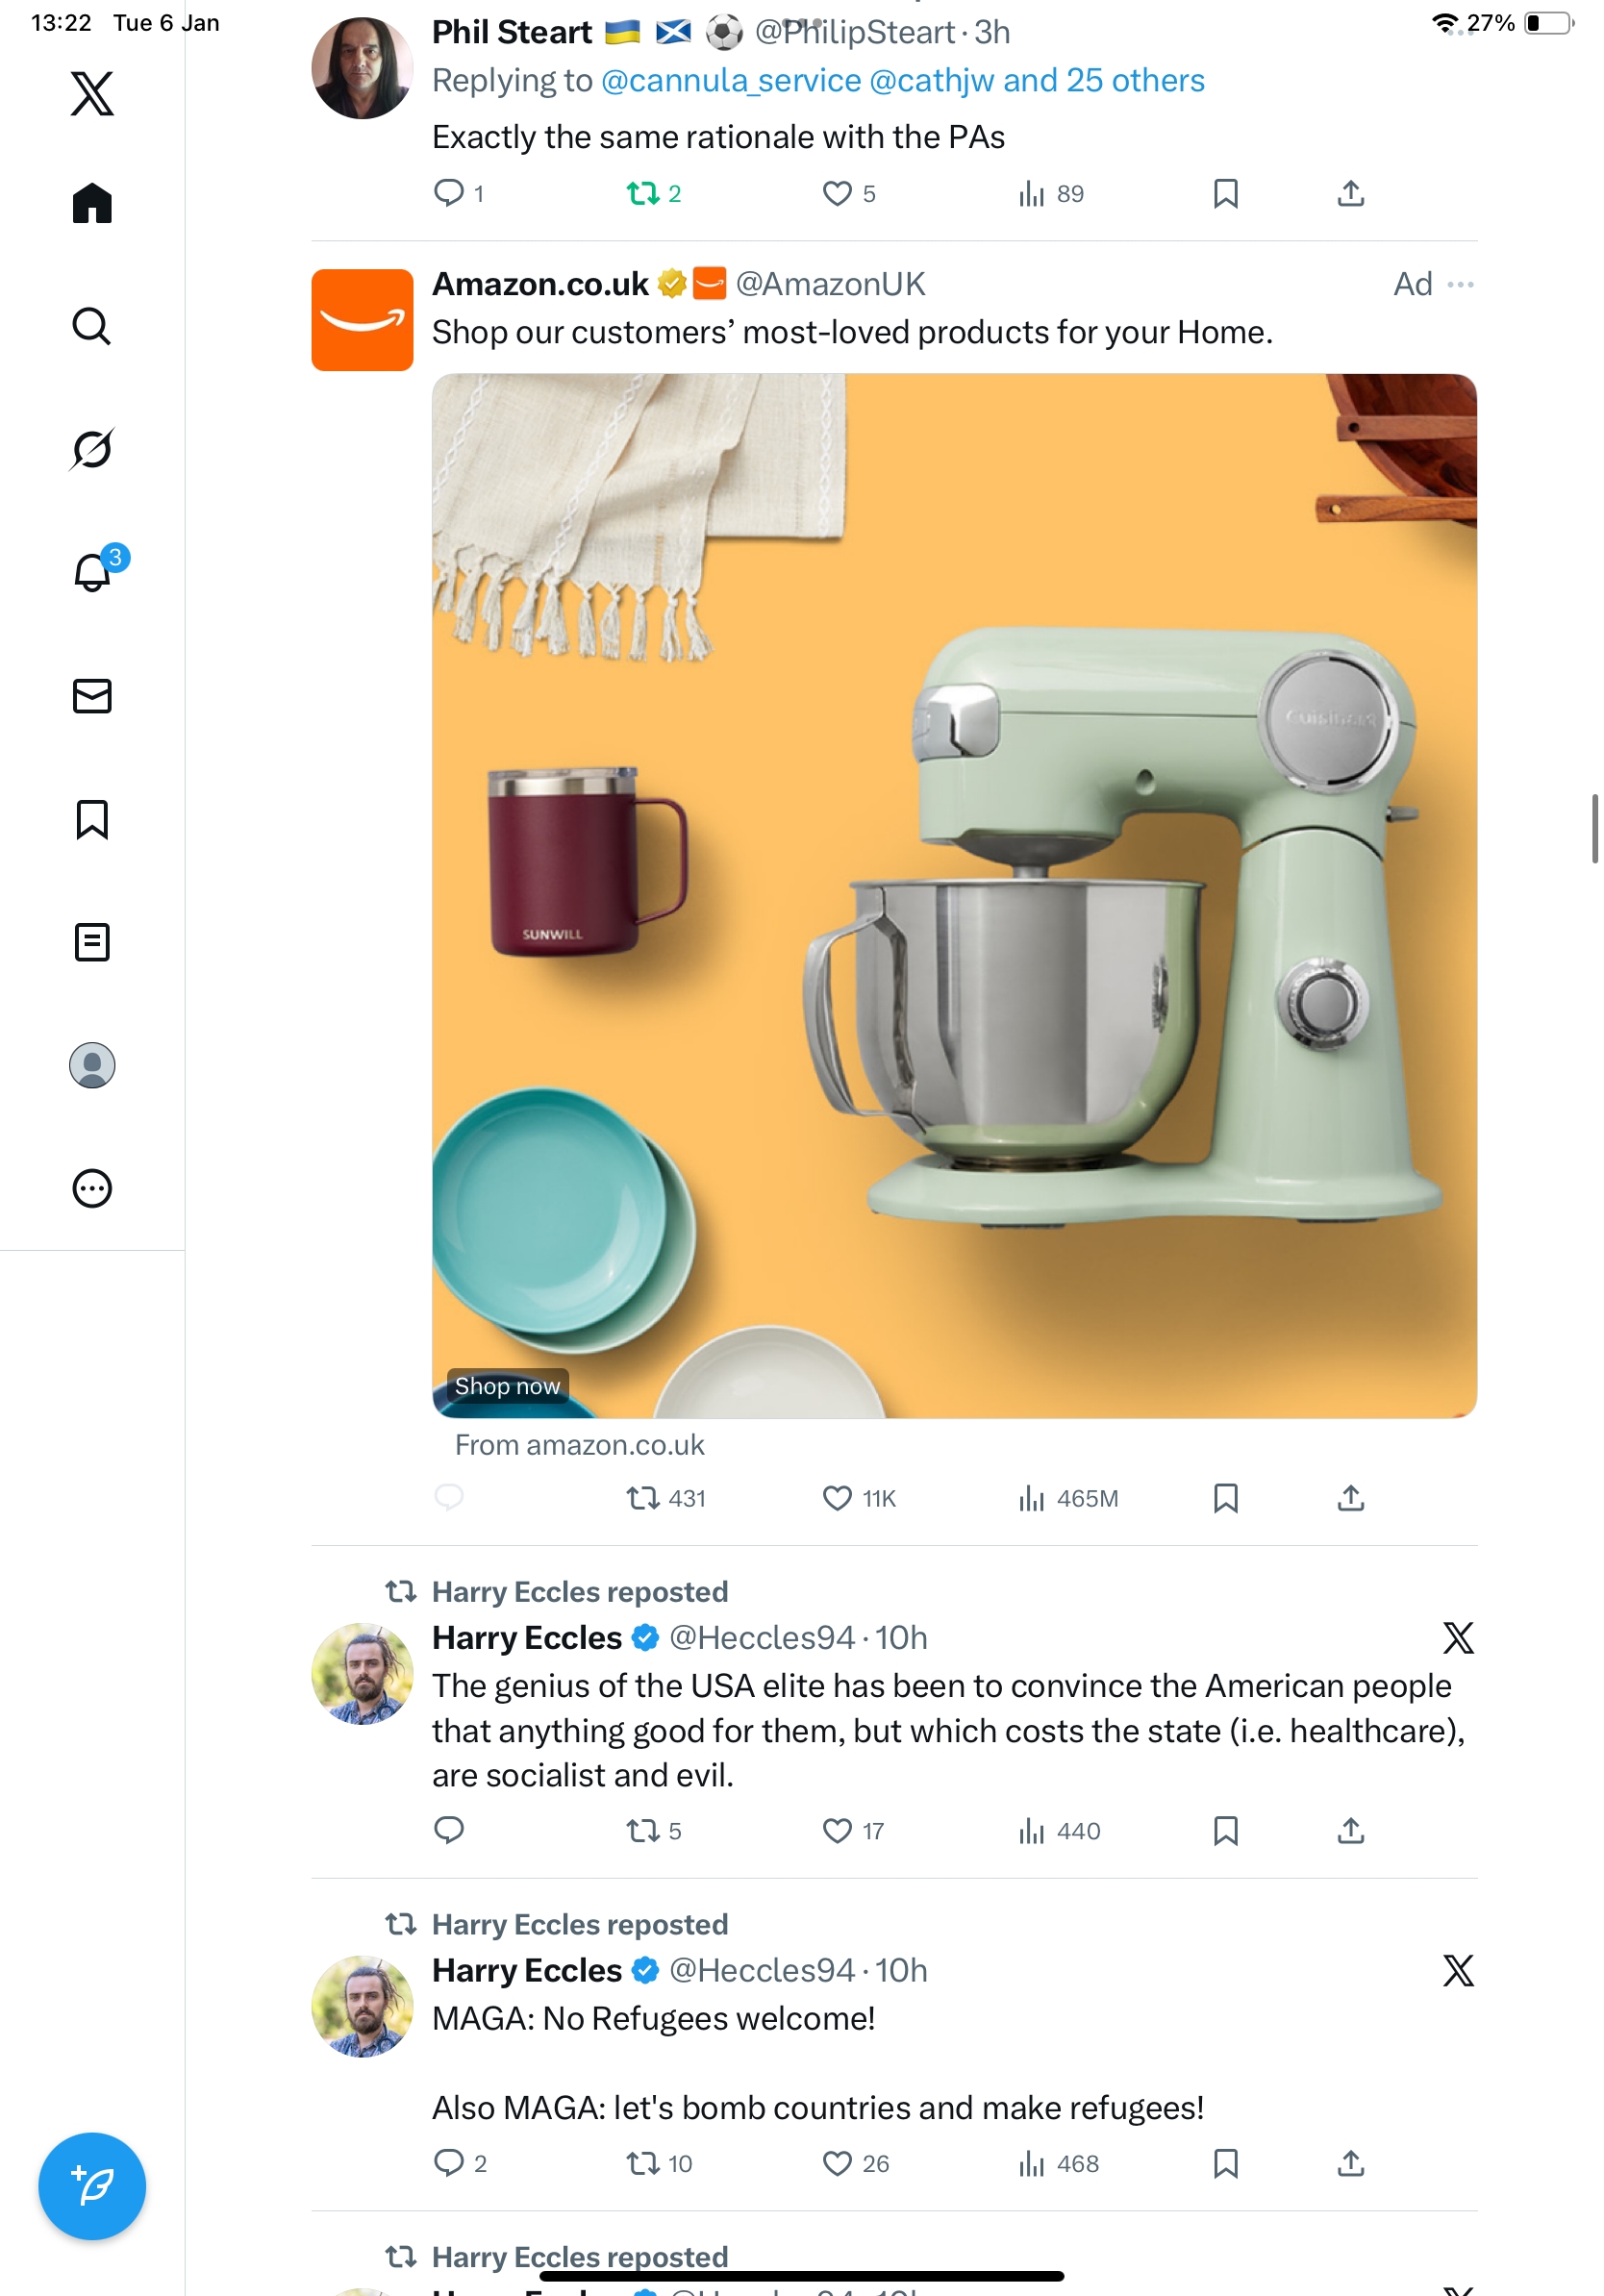Open notifications bell with 3 badge
1604x2296 pixels.
click(92, 572)
